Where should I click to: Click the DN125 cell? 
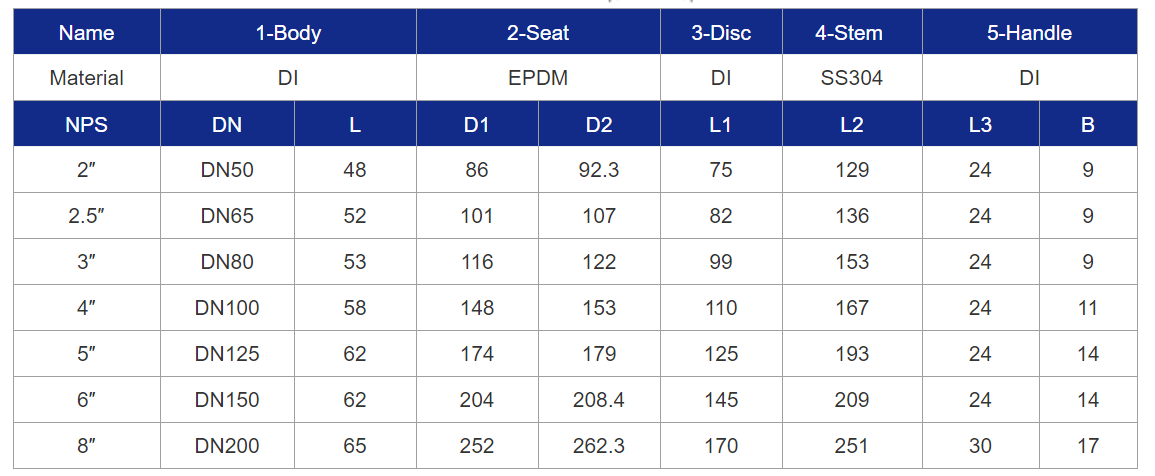tap(227, 354)
